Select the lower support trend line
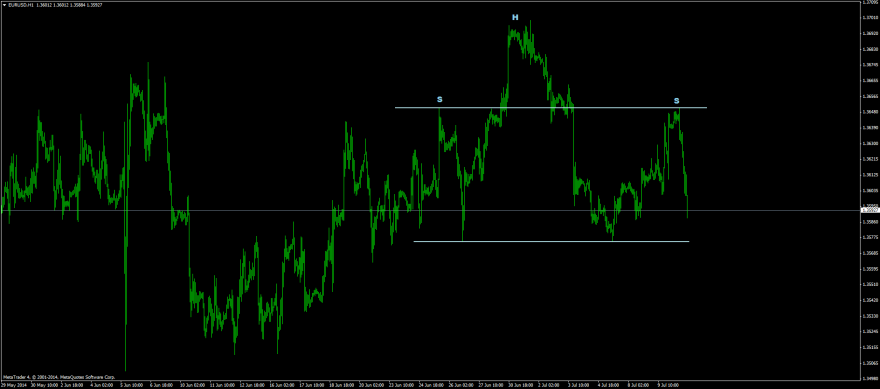 click(551, 241)
